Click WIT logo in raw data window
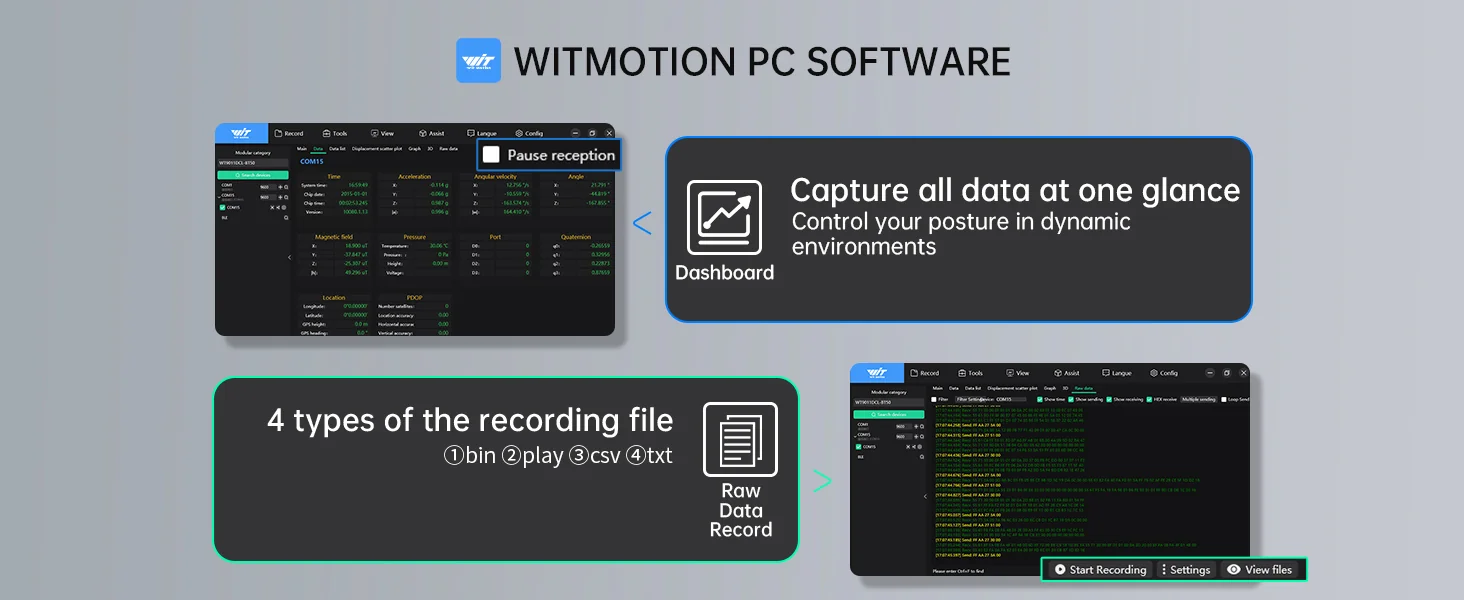Screen dimensions: 1464x600 [x=877, y=372]
